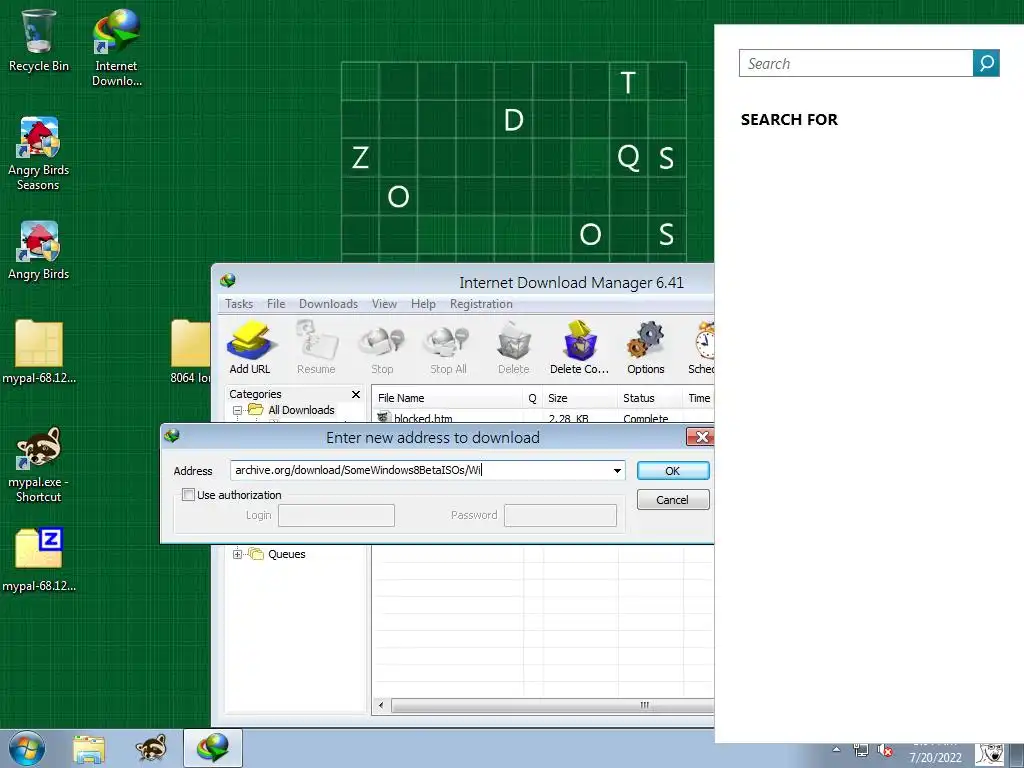Open the File menu

click(x=276, y=304)
